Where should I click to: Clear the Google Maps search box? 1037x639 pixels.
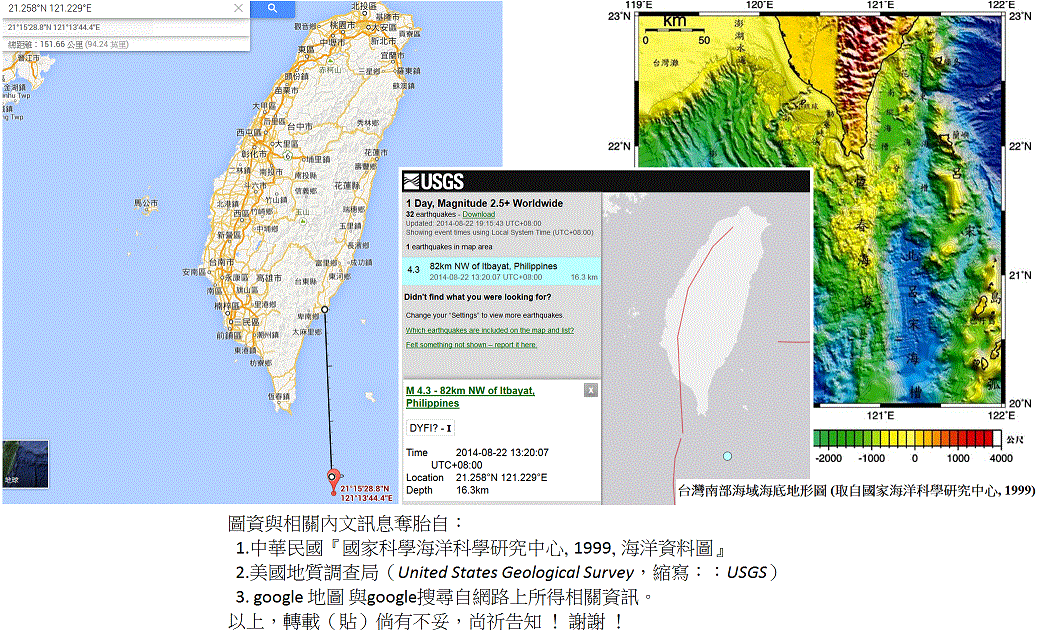[x=239, y=9]
